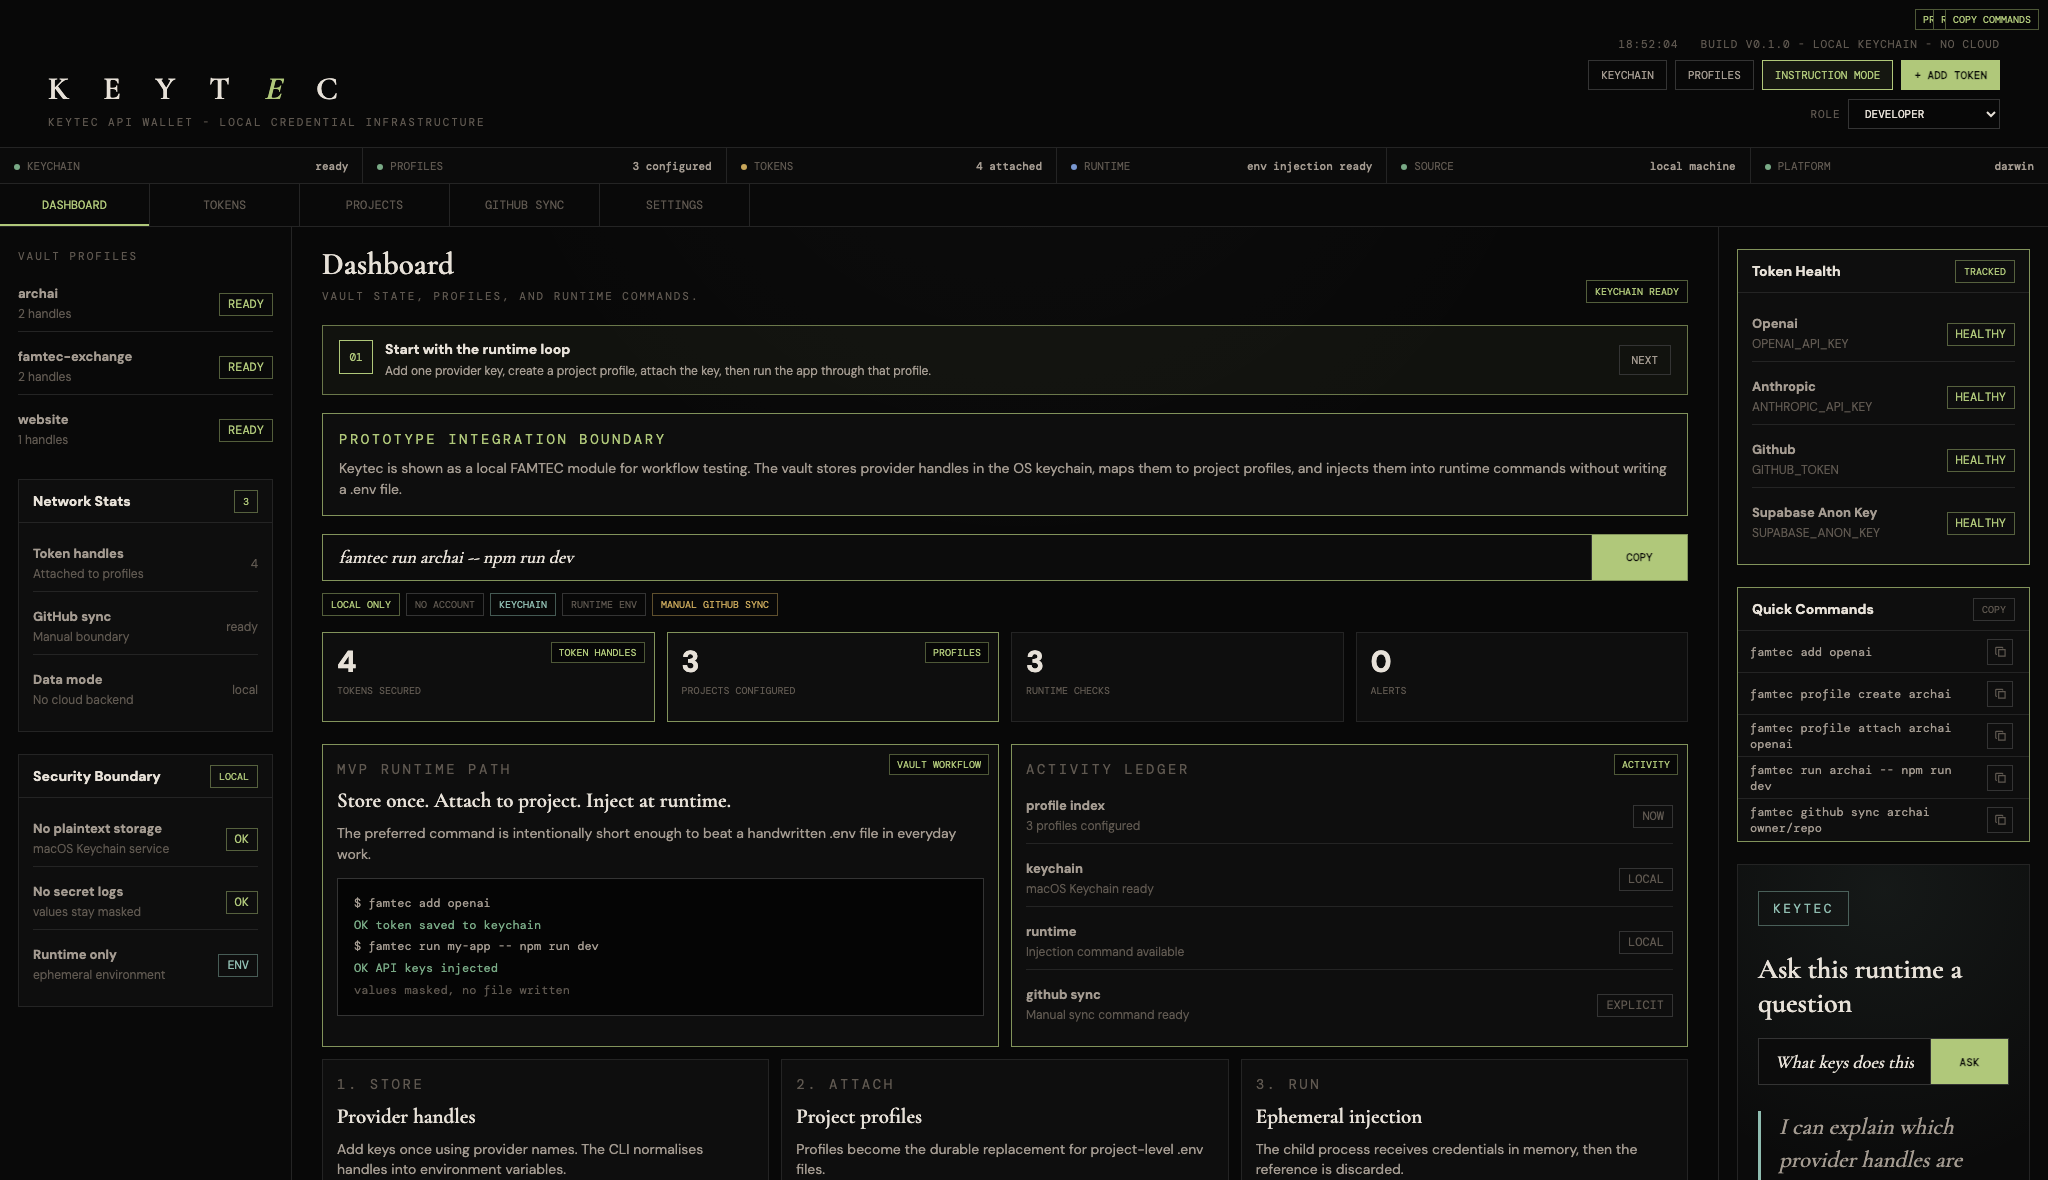2048x1180 pixels.
Task: Click the Runtime Env tag chip
Action: click(604, 604)
